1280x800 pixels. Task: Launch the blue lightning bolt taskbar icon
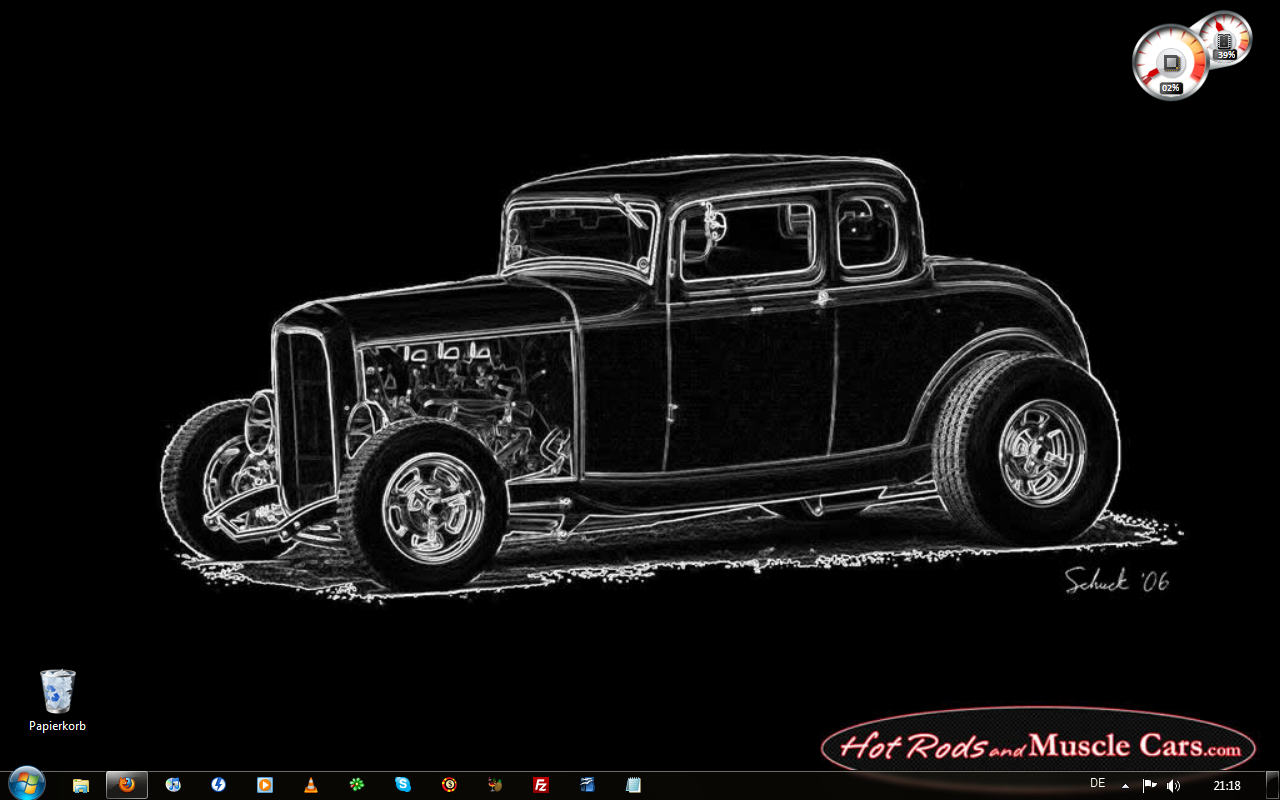219,785
